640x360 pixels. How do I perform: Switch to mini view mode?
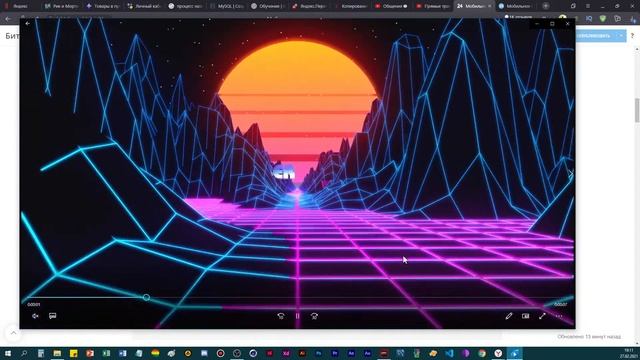[526, 316]
